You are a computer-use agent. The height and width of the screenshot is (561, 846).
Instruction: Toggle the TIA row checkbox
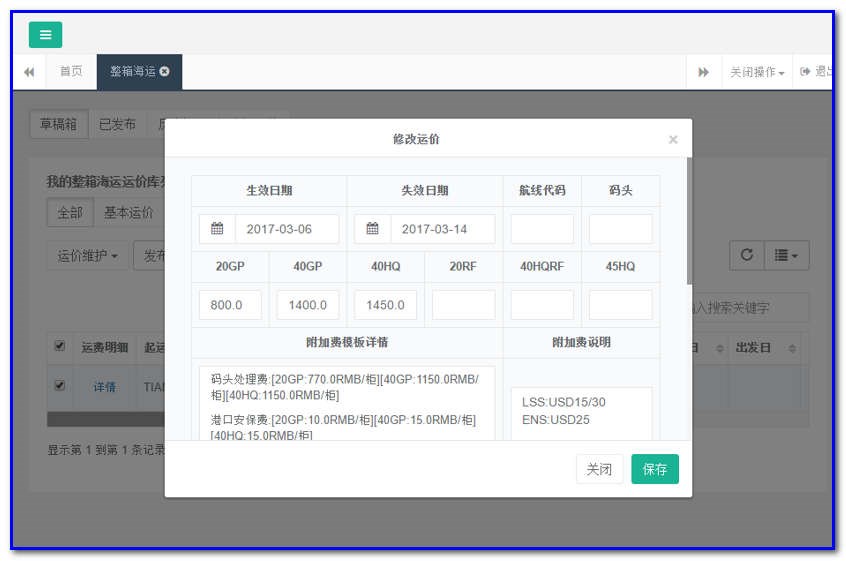(60, 385)
